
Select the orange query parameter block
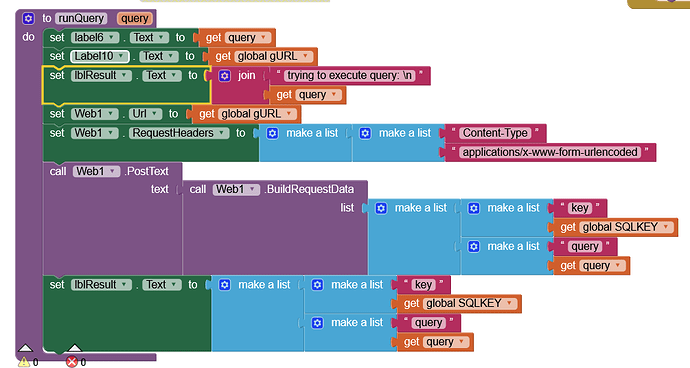(x=135, y=18)
